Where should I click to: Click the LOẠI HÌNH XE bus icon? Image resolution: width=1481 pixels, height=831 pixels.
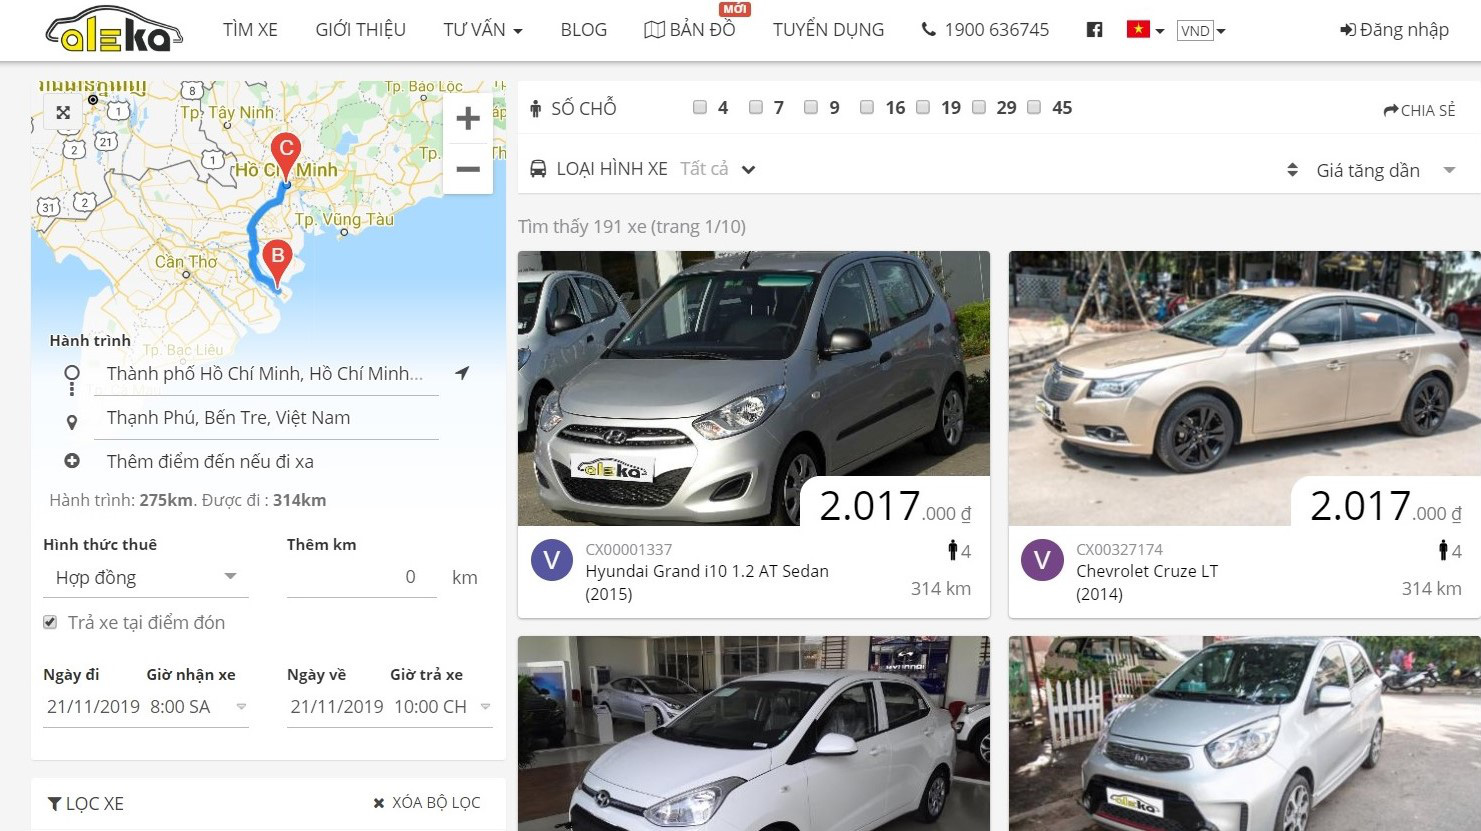tap(538, 169)
